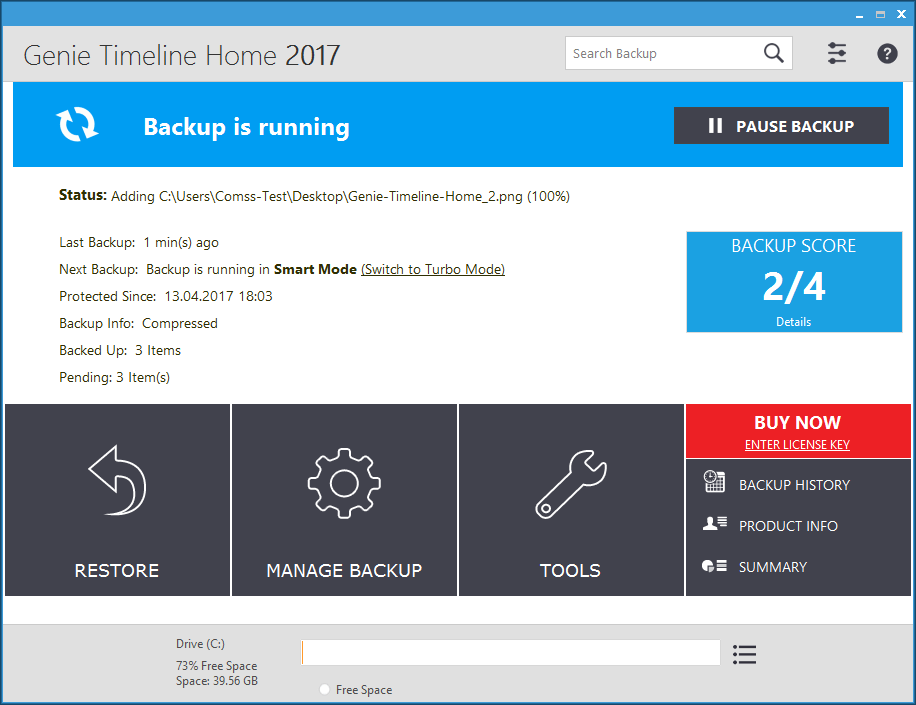
Task: Click the Backup History calendar icon
Action: (x=714, y=482)
